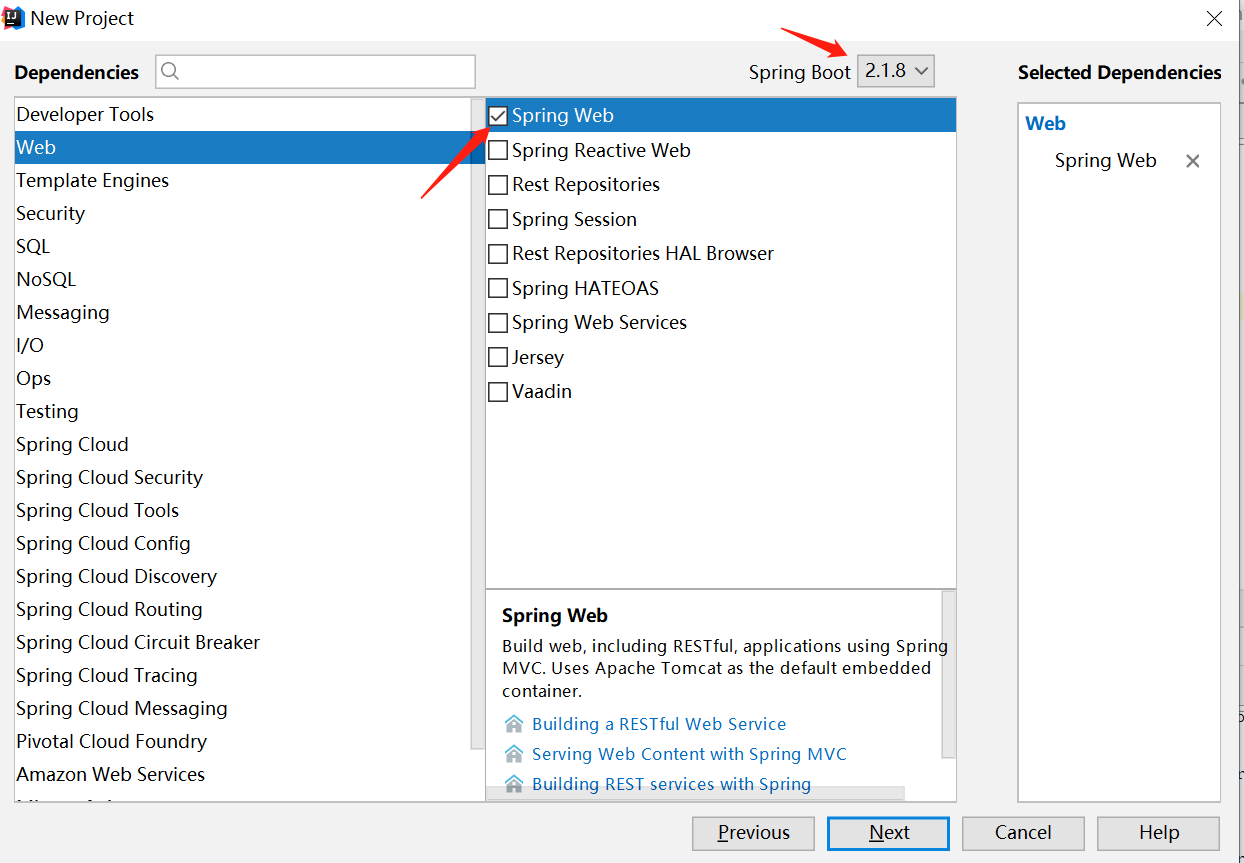Close the New Project dialog window
Screen dimensions: 1244x863
click(1214, 18)
